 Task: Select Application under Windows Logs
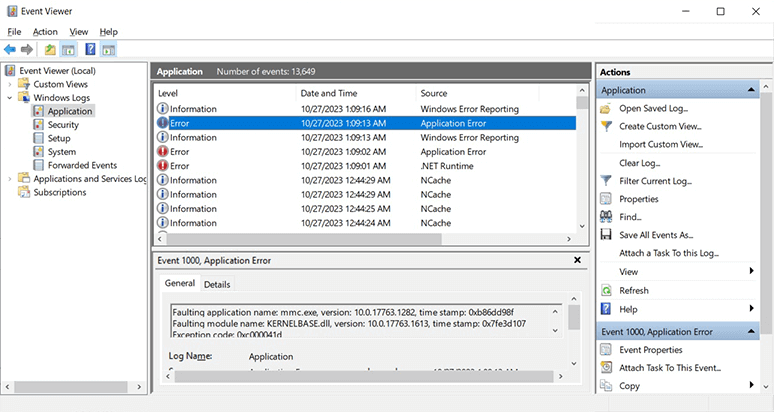[x=70, y=111]
